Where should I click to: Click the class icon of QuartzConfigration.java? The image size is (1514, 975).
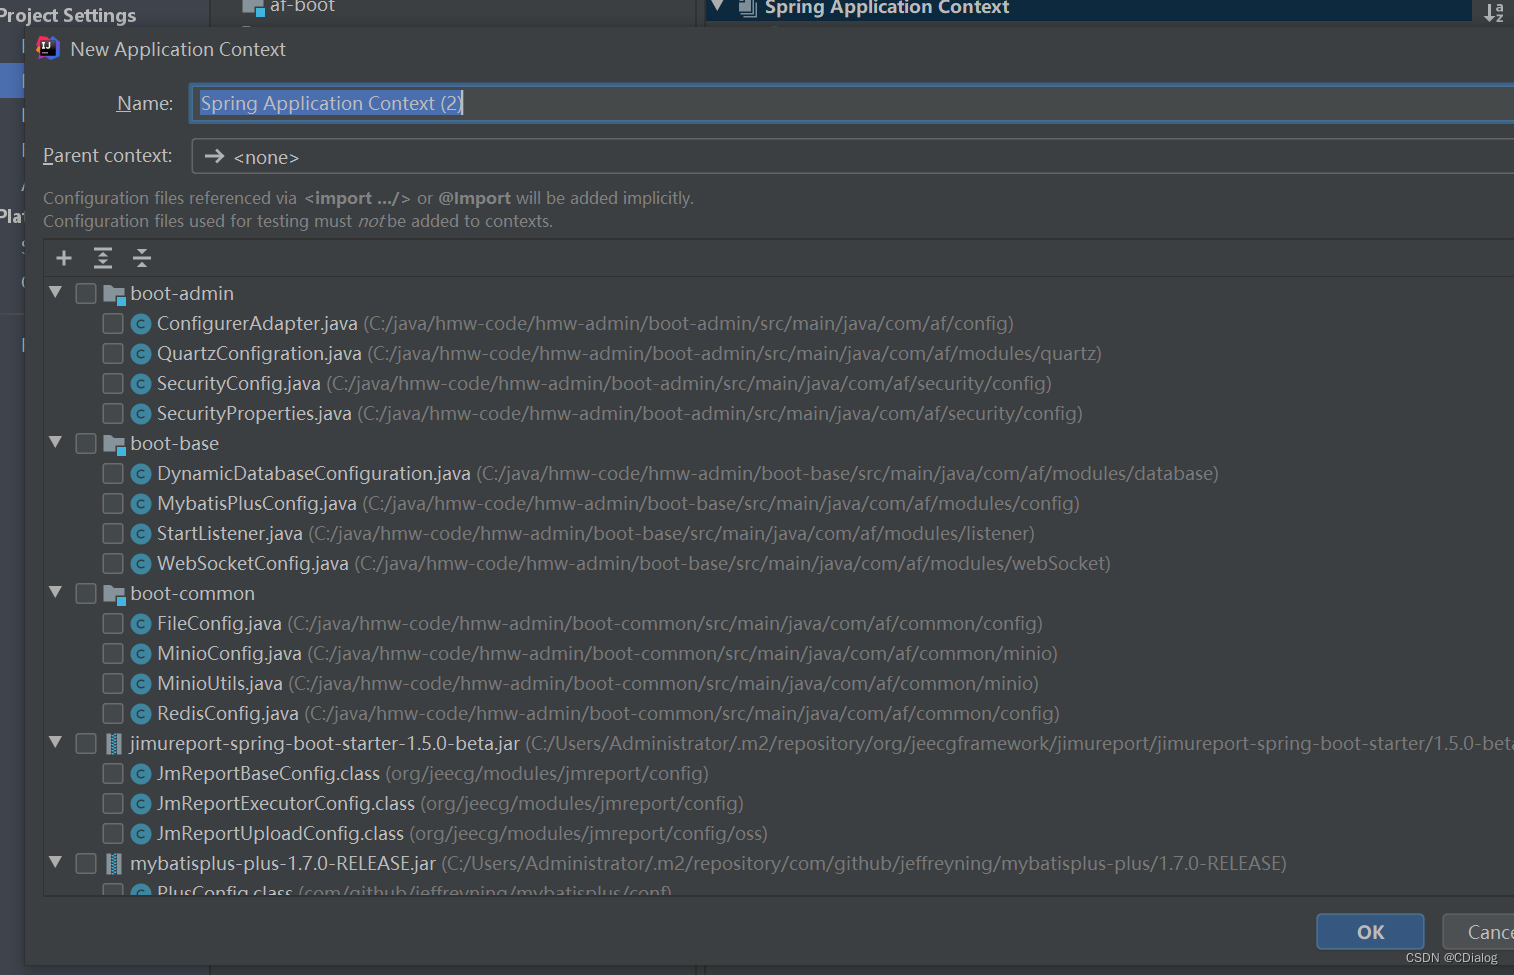(141, 354)
